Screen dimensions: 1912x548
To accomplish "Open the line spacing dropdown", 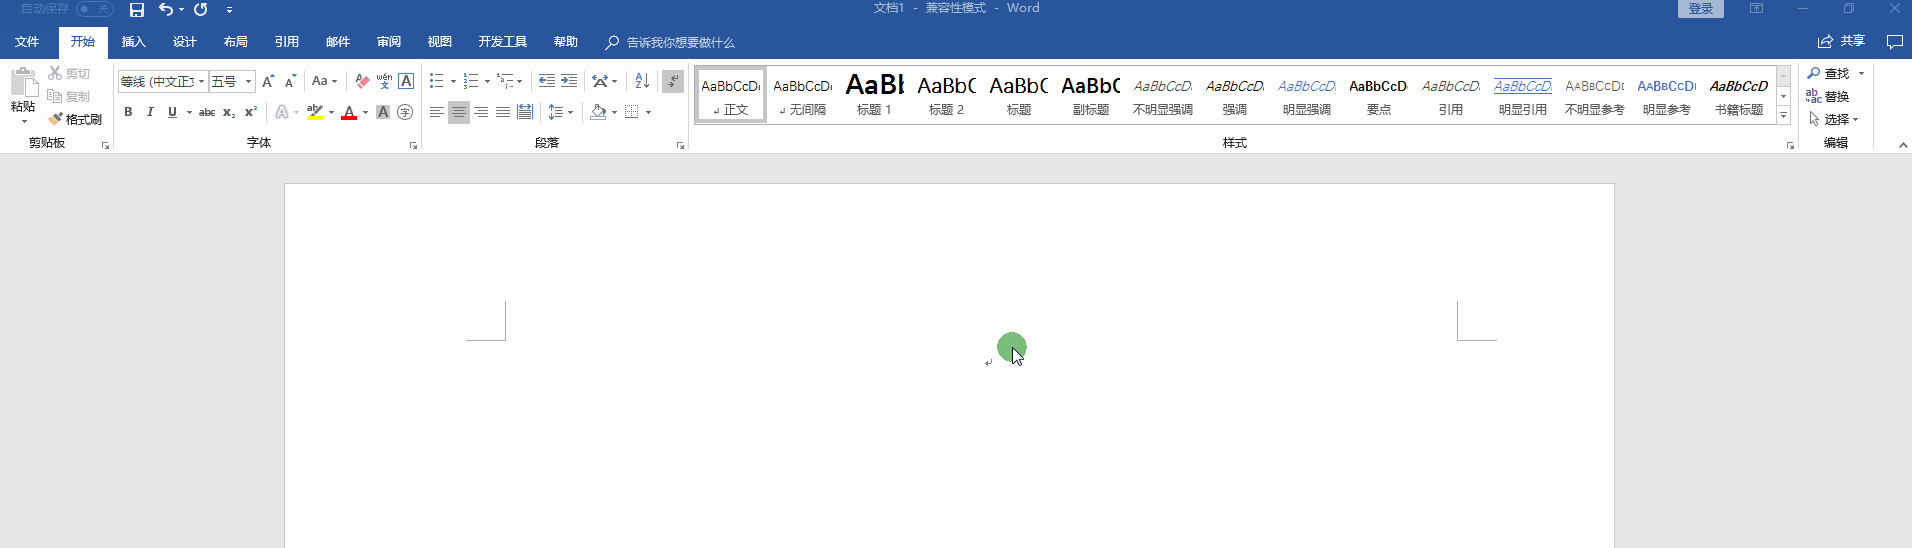I will [x=560, y=112].
